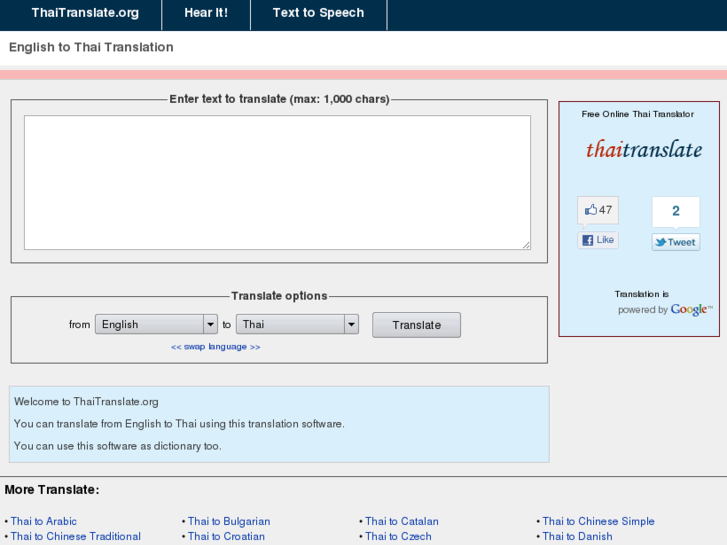Open the English source language dropdown

point(156,324)
